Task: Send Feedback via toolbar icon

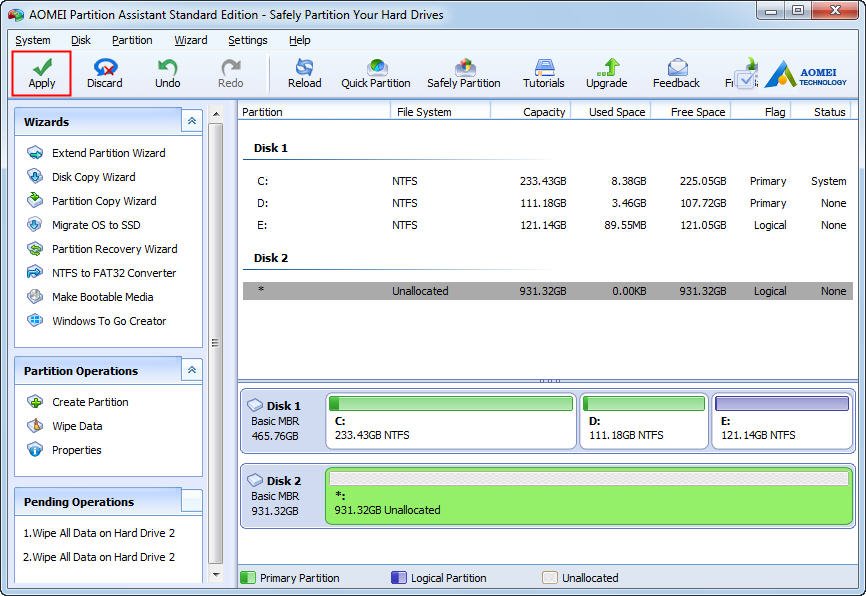Action: click(x=676, y=73)
